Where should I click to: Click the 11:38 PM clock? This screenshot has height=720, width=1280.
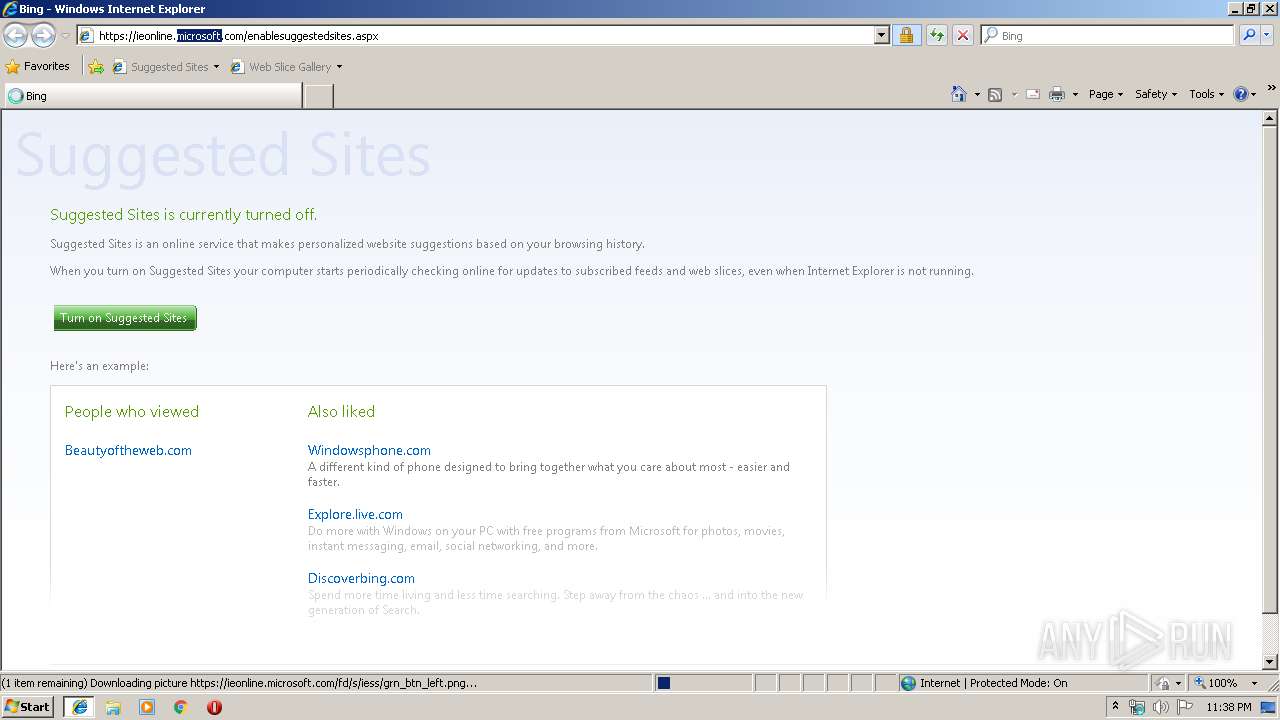coord(1229,707)
